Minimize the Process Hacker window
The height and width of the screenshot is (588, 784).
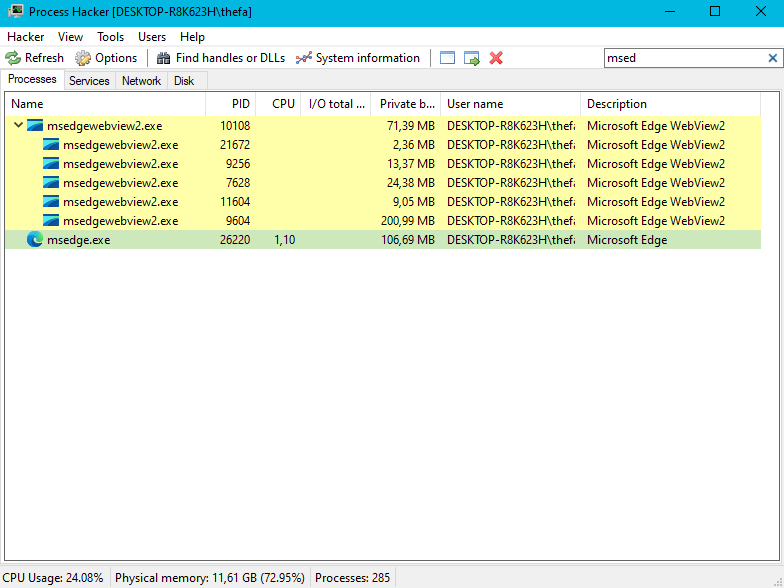(670, 11)
